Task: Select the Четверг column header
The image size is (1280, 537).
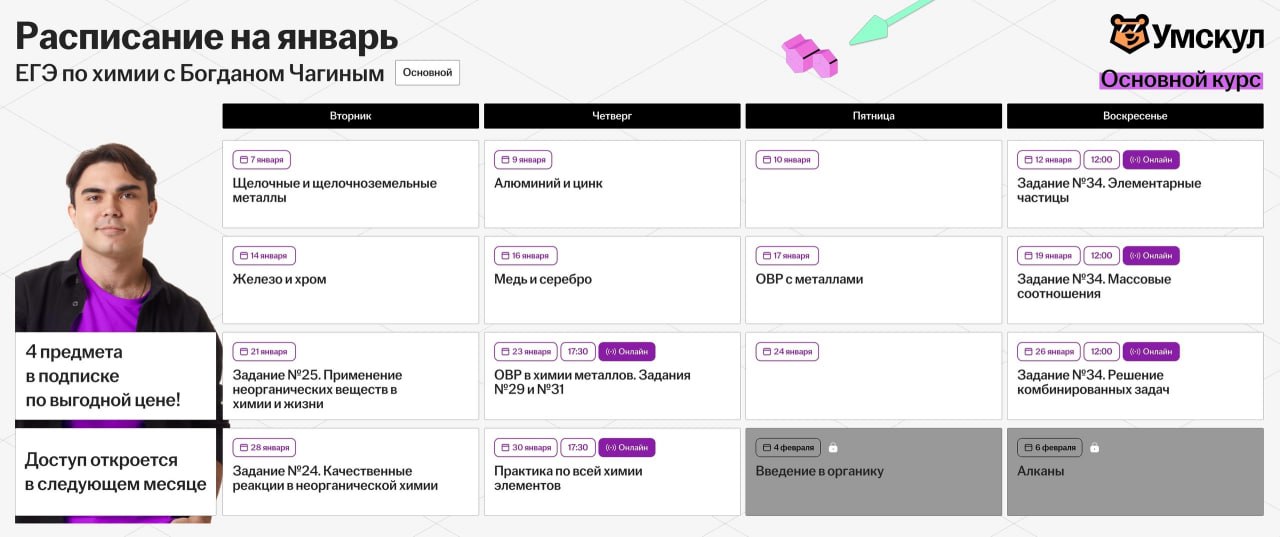Action: [612, 116]
